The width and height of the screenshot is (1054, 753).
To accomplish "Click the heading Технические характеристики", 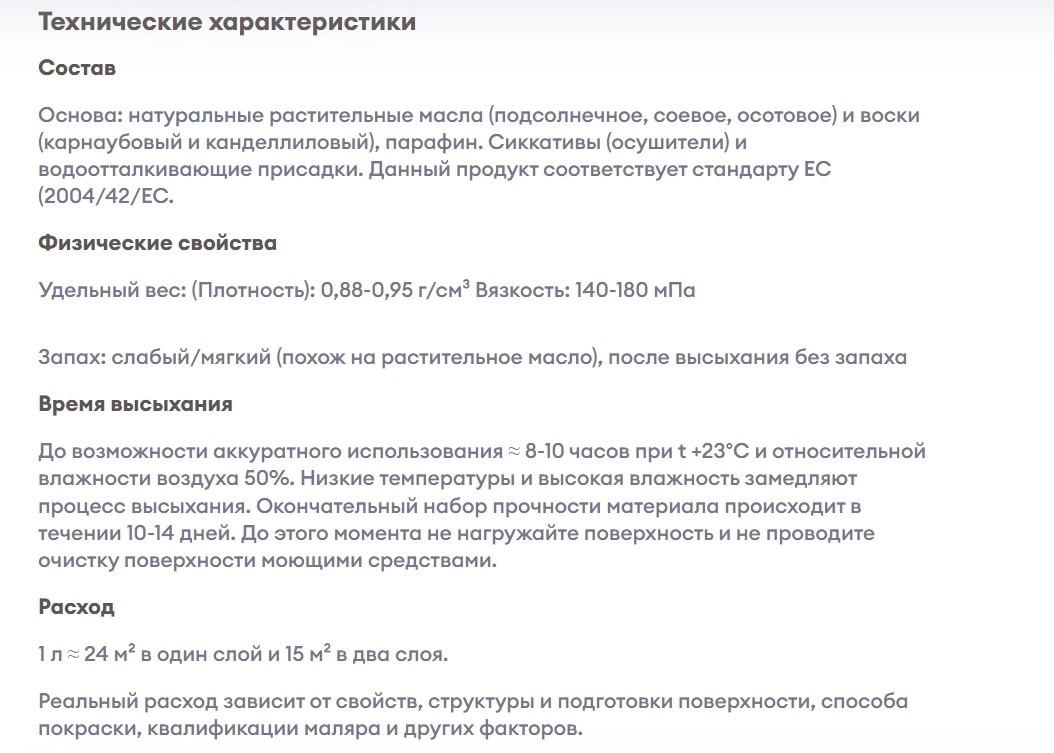I will 227,22.
